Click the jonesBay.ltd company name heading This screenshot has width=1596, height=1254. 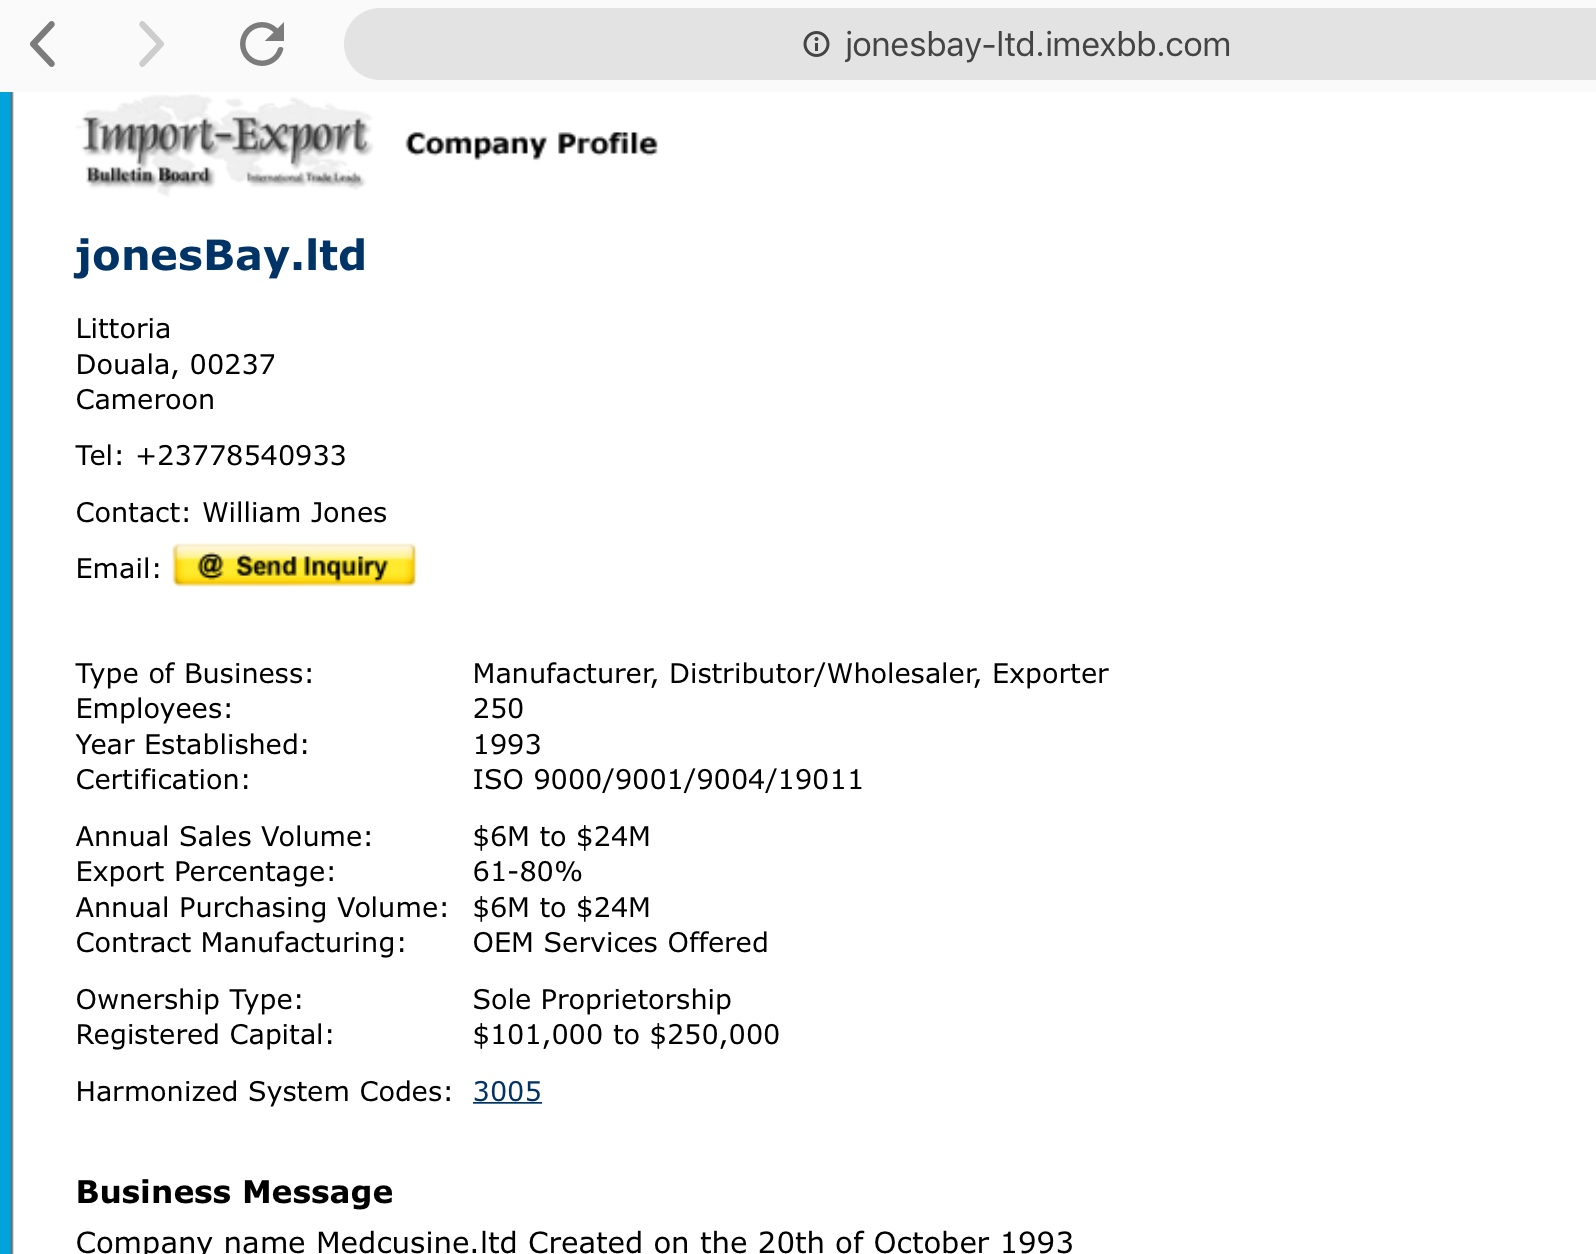[221, 256]
